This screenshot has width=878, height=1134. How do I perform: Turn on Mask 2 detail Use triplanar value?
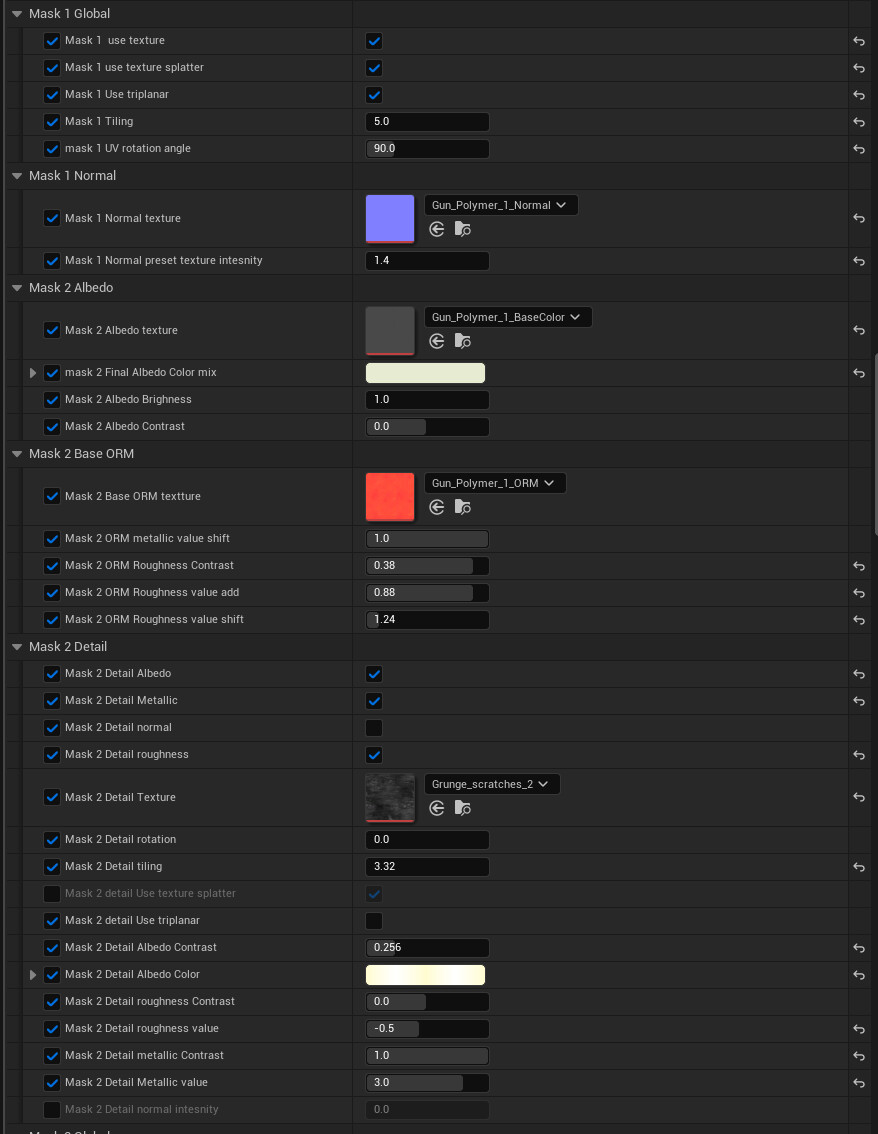(374, 921)
